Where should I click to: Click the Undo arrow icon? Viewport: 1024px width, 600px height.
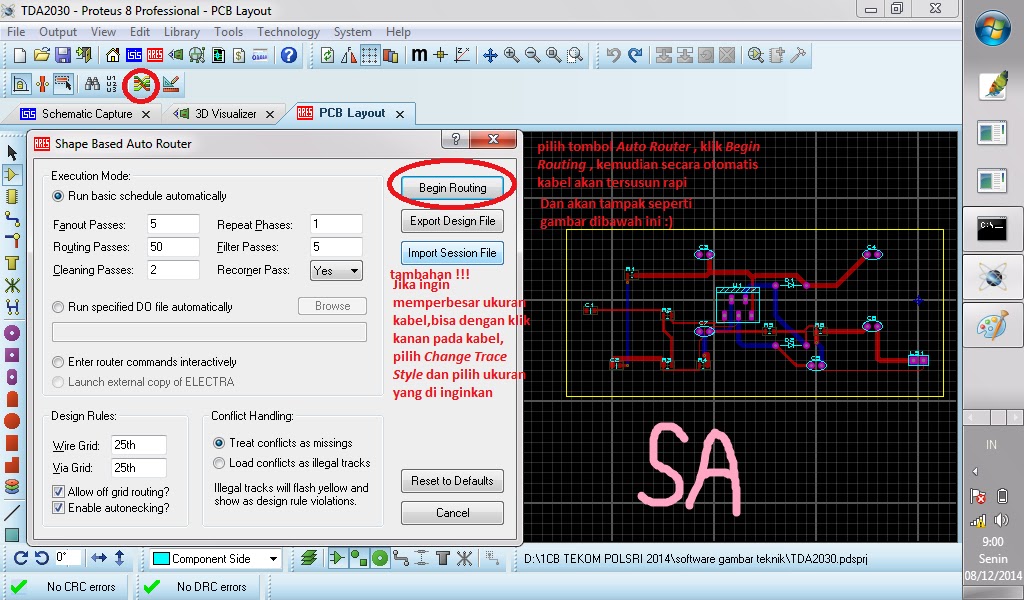click(x=613, y=55)
